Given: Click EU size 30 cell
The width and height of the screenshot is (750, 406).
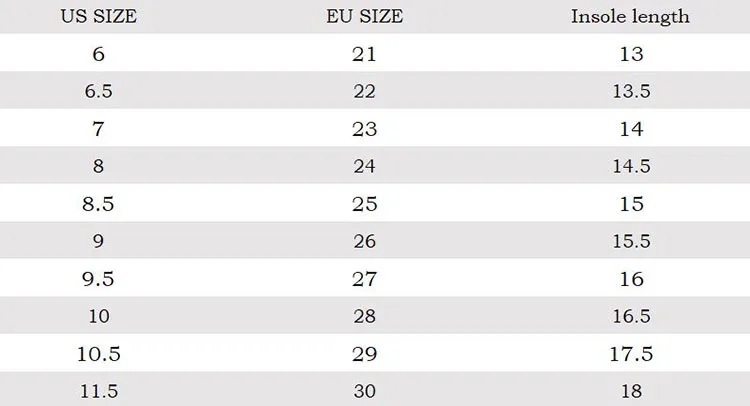Looking at the screenshot, I should click(x=364, y=392).
